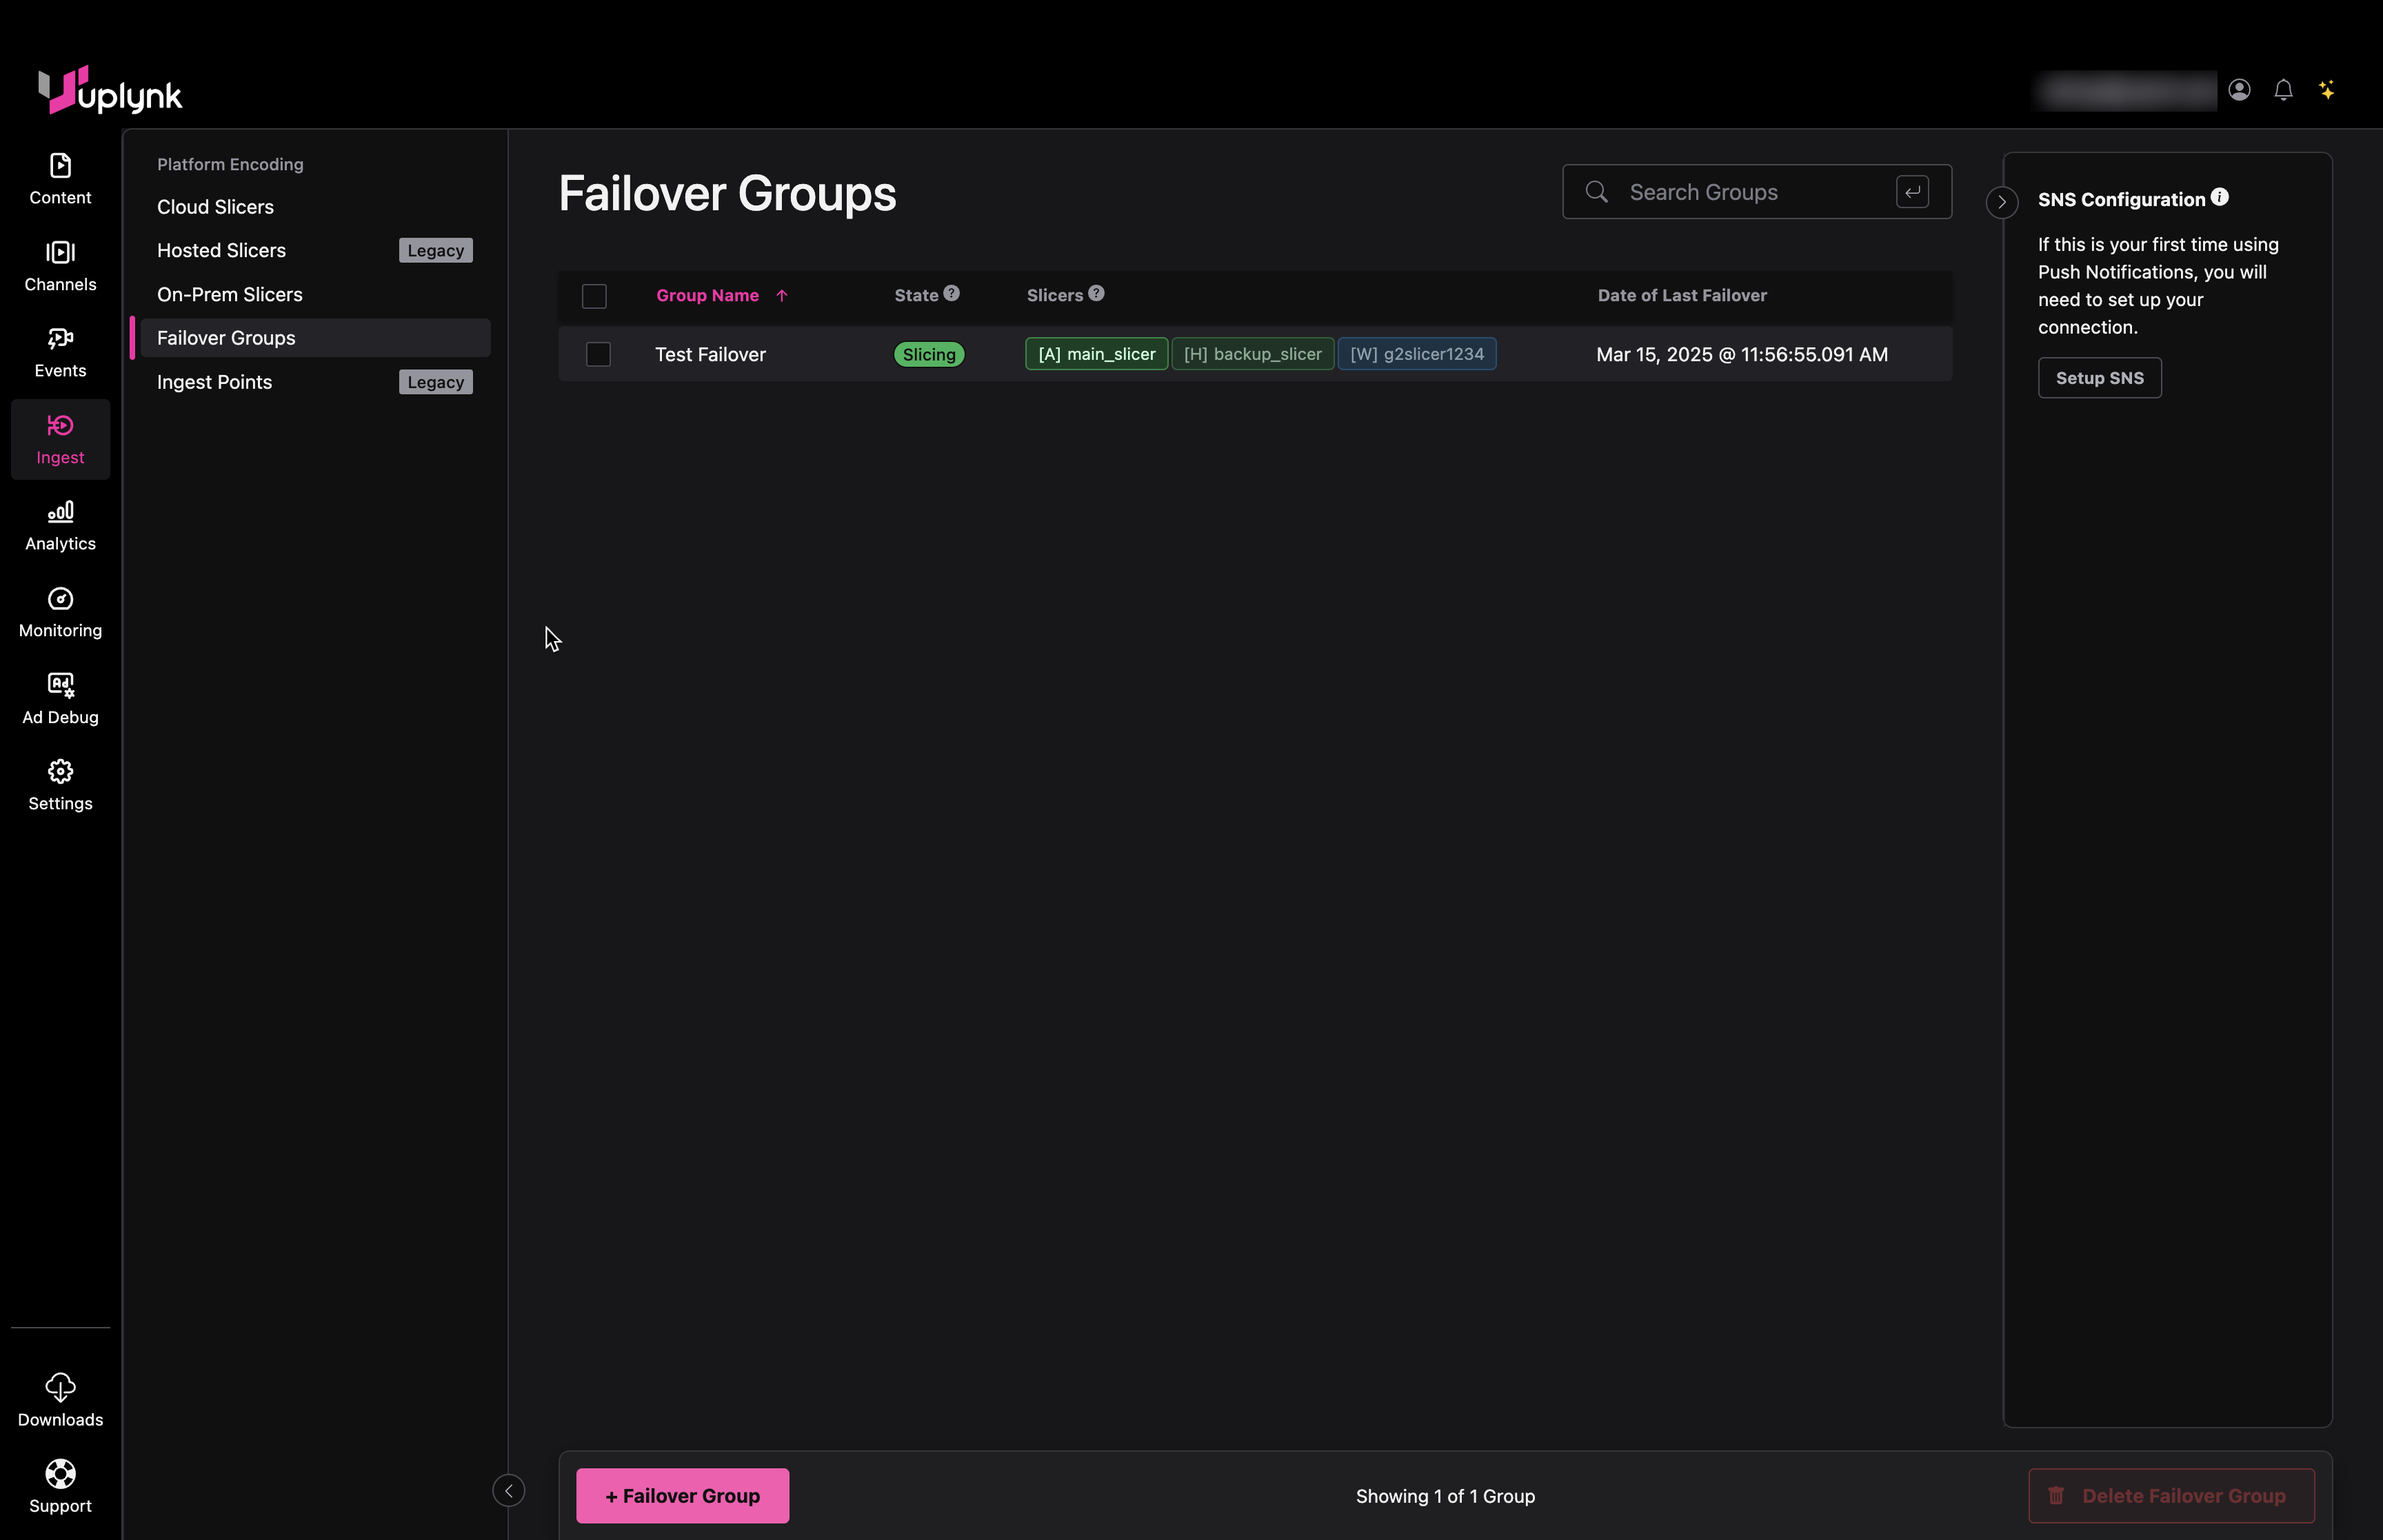This screenshot has width=2383, height=1540.
Task: Open the Monitoring section
Action: [x=60, y=612]
